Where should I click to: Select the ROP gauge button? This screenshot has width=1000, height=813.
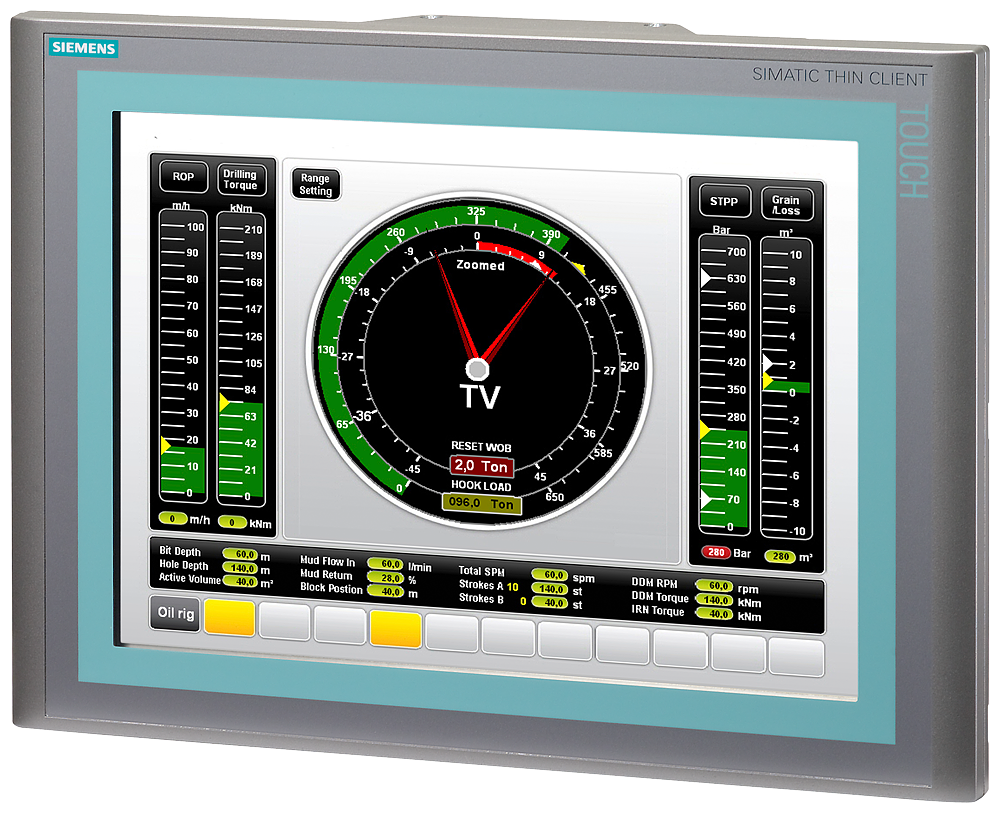click(x=183, y=177)
